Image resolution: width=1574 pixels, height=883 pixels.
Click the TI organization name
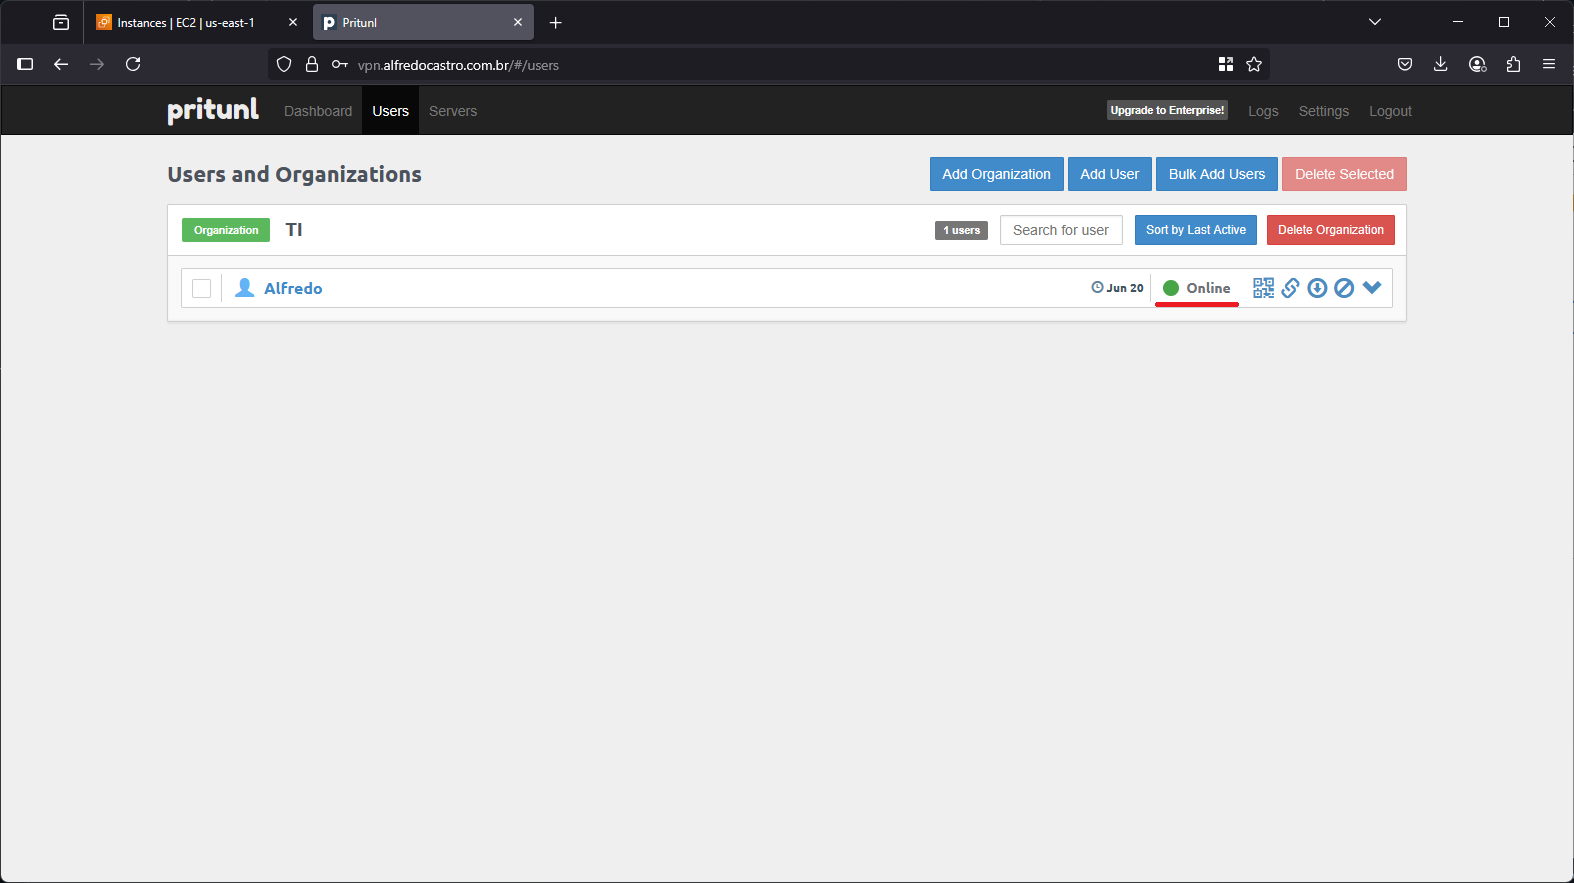point(294,230)
